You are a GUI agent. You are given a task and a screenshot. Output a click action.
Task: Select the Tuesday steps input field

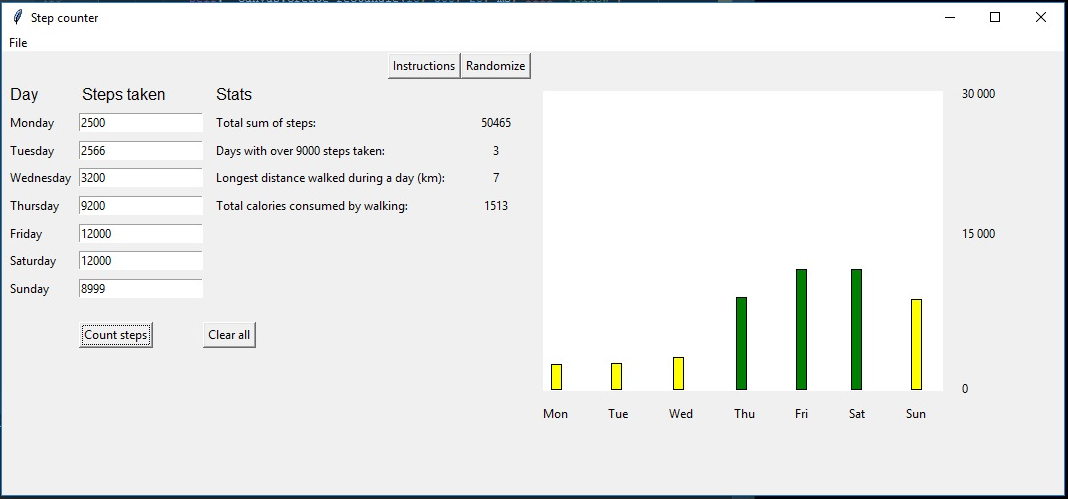pyautogui.click(x=141, y=151)
